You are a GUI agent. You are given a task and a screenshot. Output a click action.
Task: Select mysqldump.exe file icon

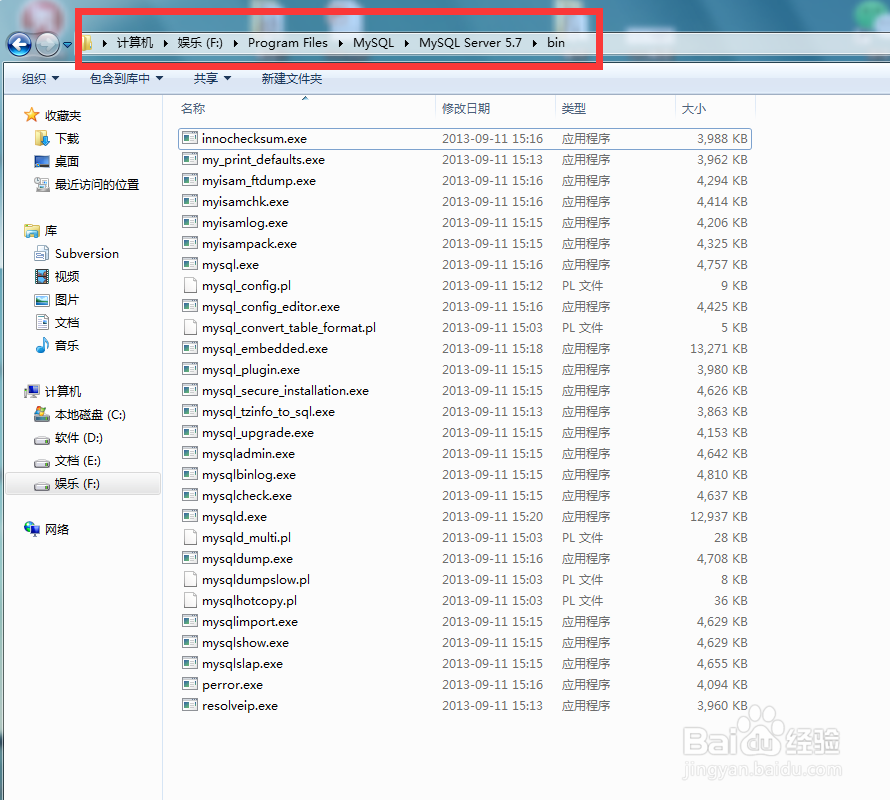(190, 558)
